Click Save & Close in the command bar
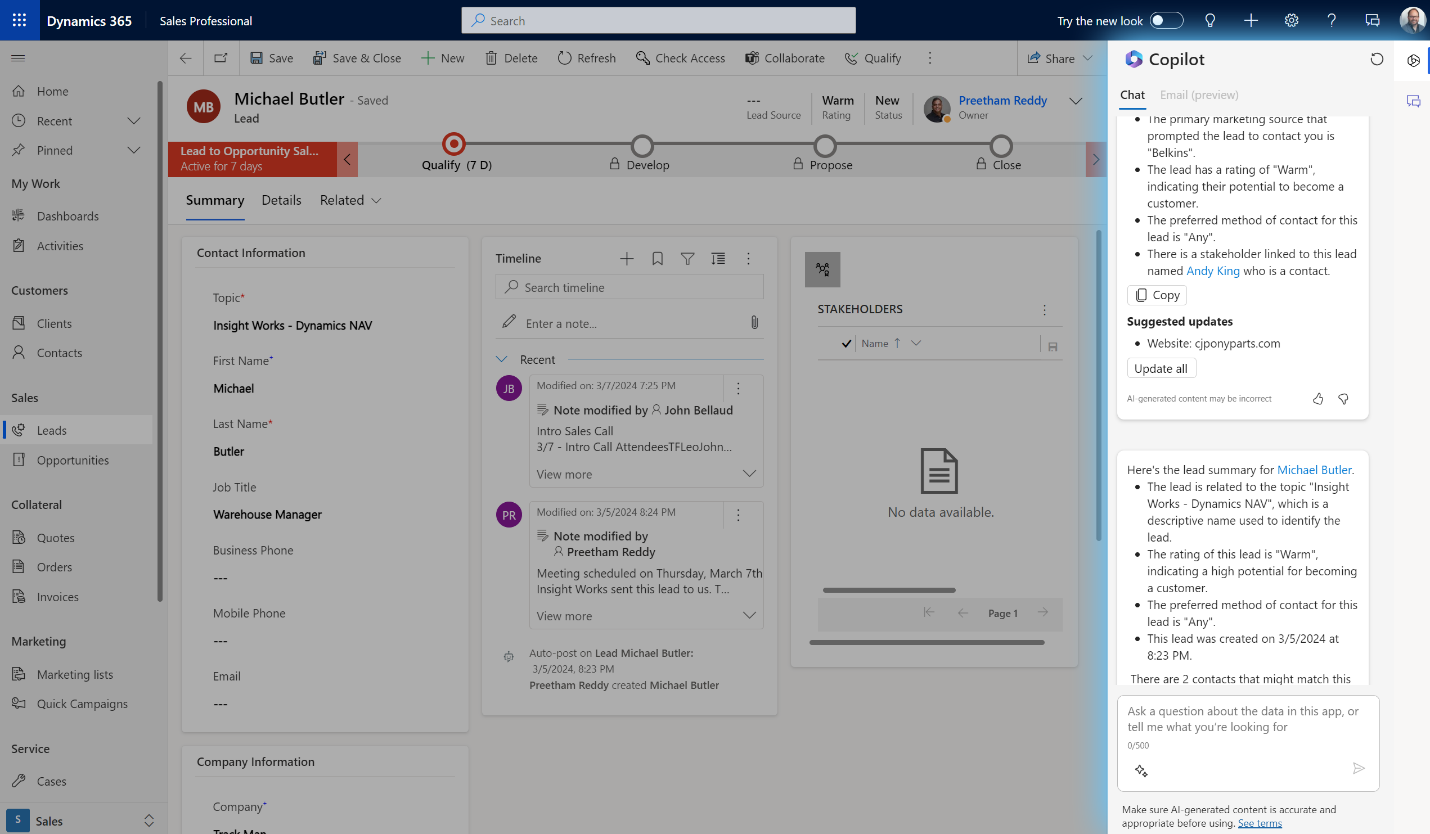The width and height of the screenshot is (1430, 834). coord(357,58)
